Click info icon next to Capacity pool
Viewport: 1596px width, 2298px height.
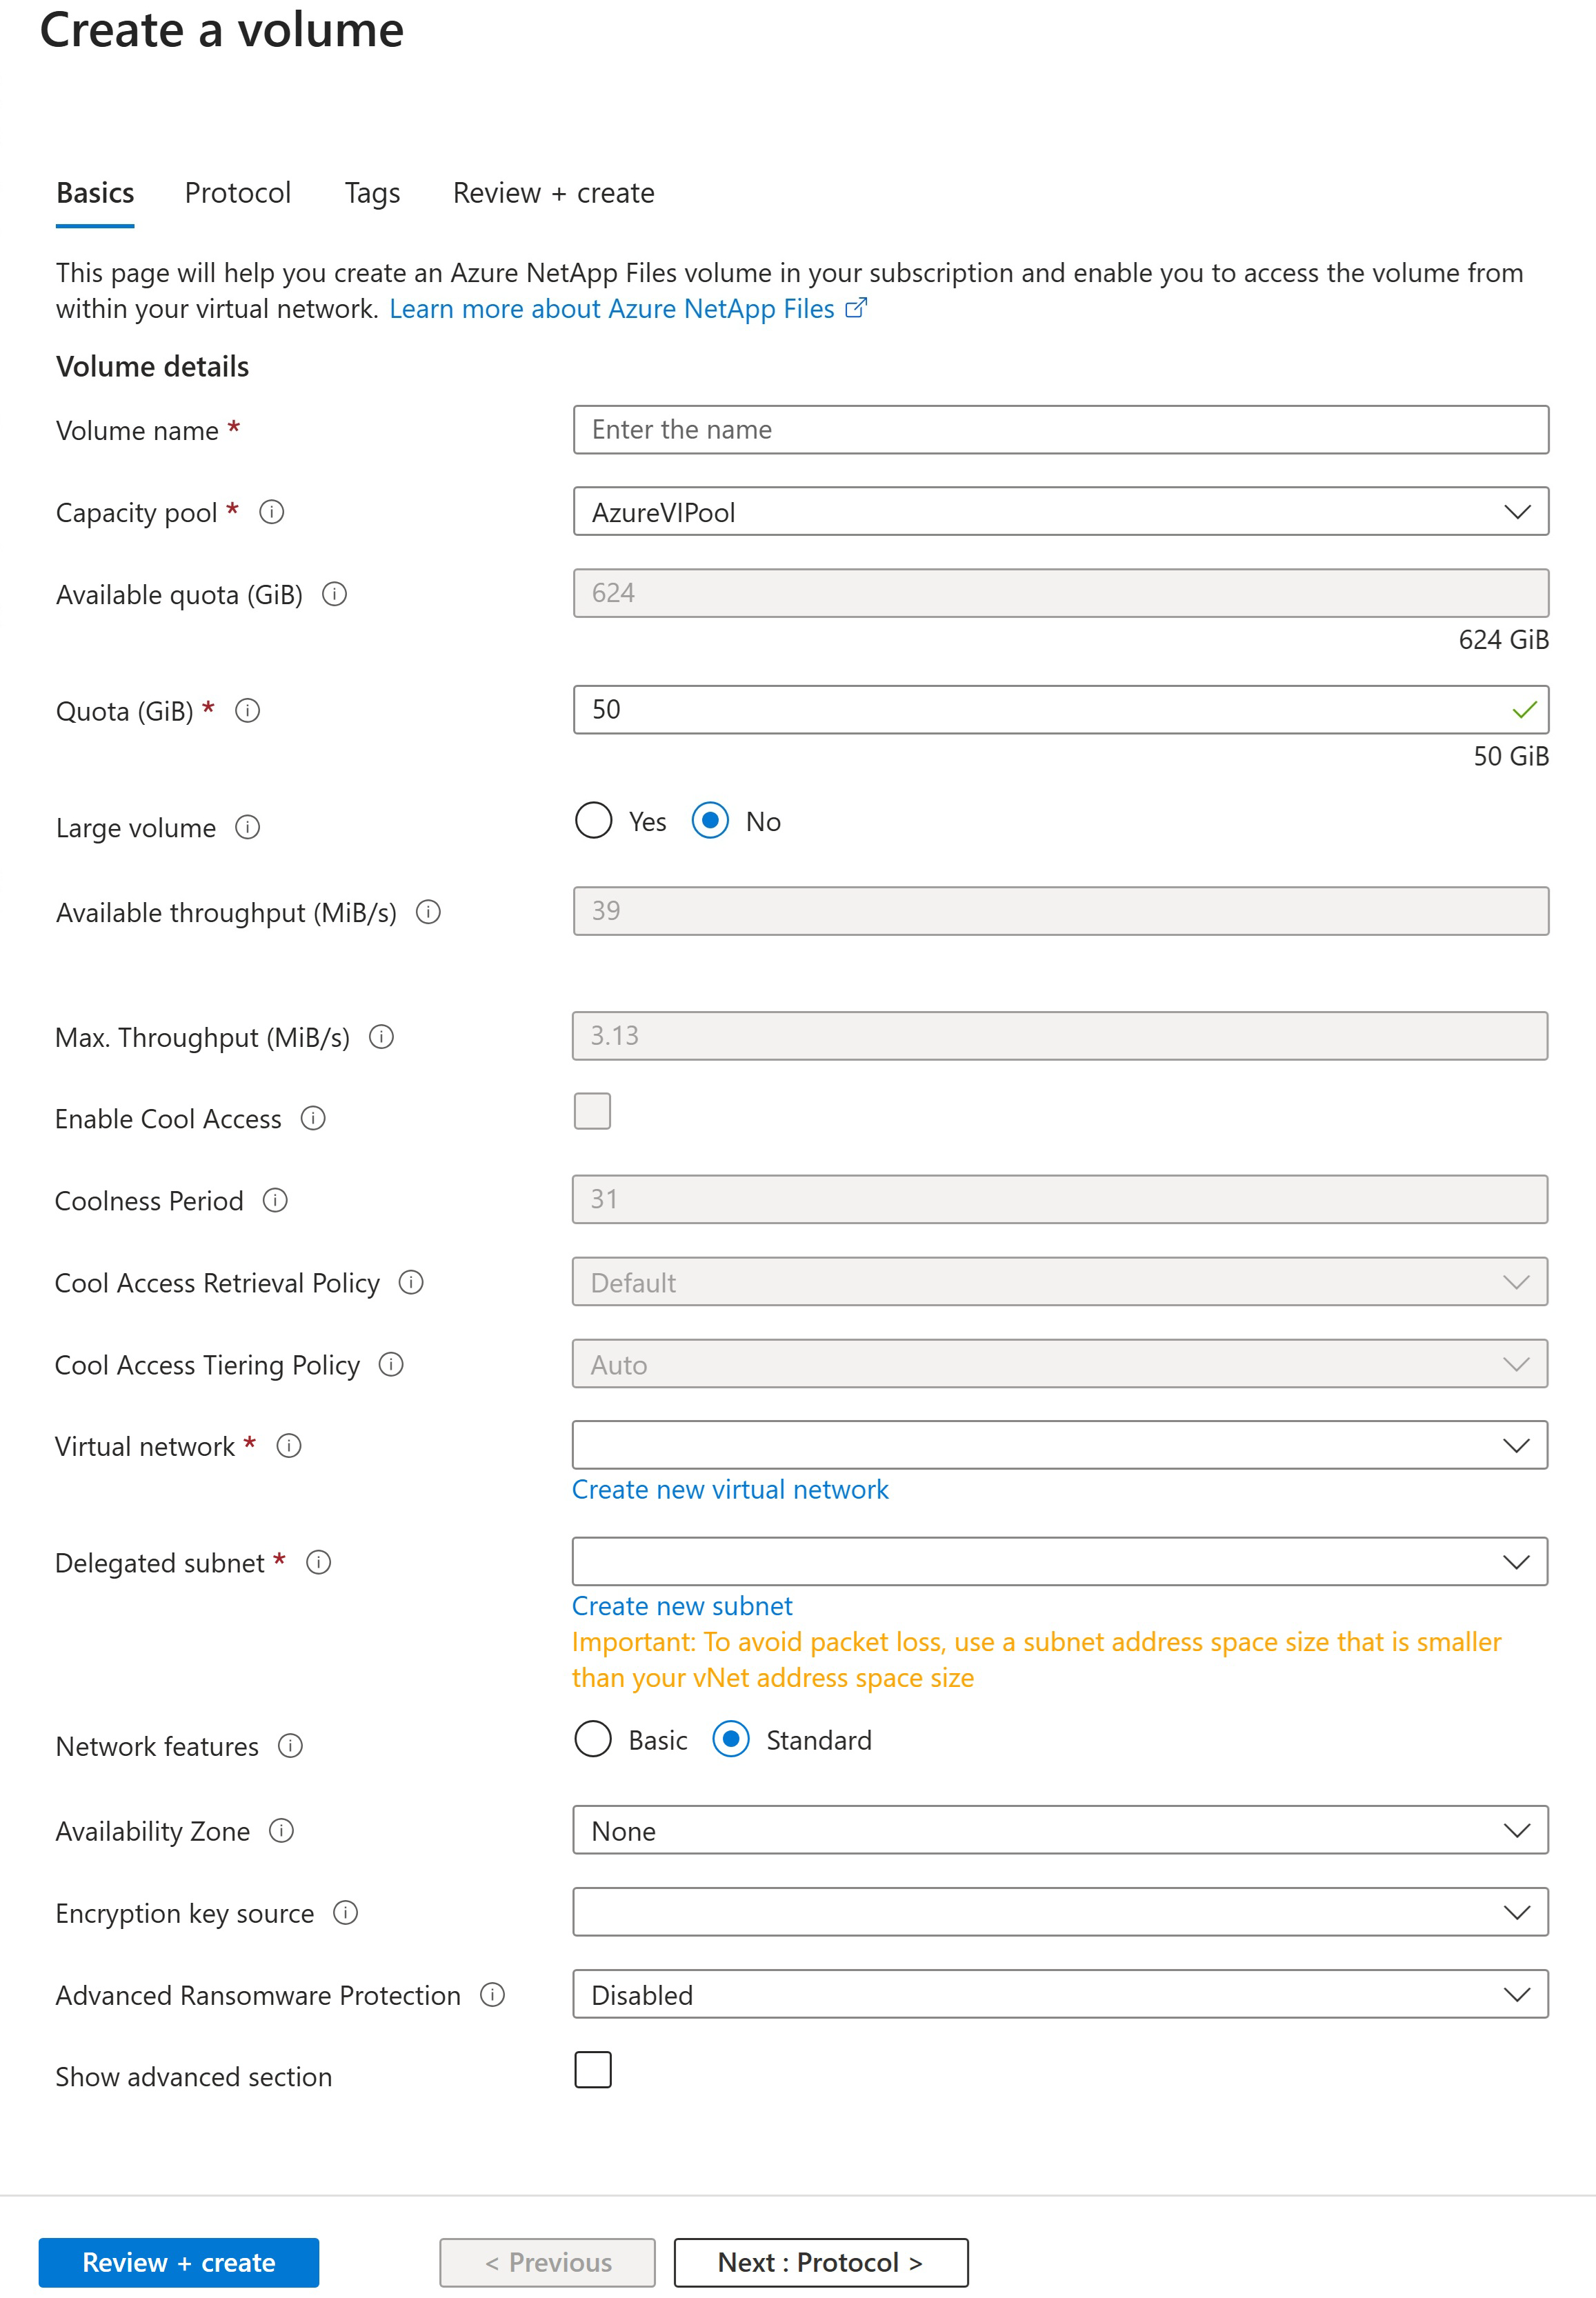(x=271, y=512)
